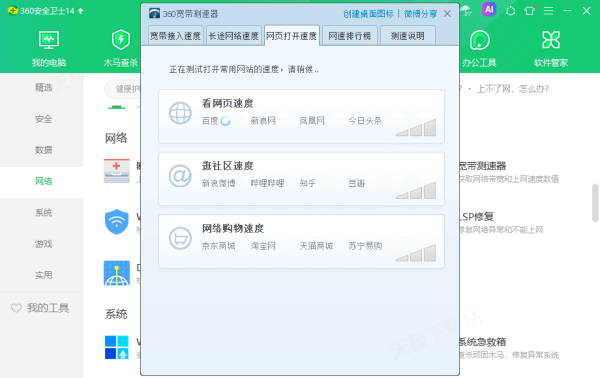The image size is (600, 378).
Task: Select 数据 in left sidebar
Action: click(43, 150)
